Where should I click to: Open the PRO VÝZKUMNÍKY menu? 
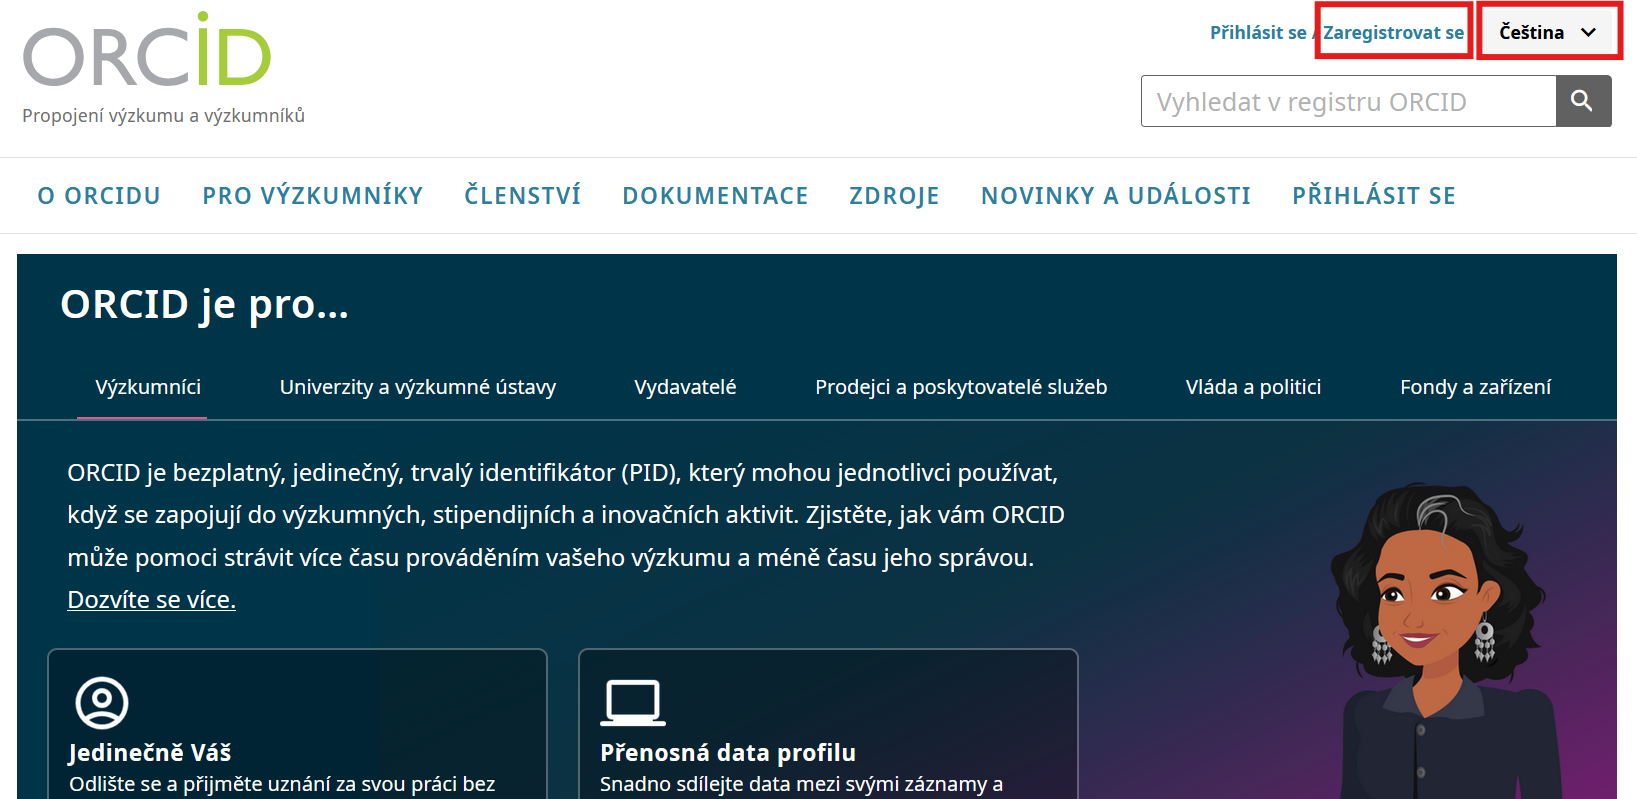pyautogui.click(x=313, y=196)
